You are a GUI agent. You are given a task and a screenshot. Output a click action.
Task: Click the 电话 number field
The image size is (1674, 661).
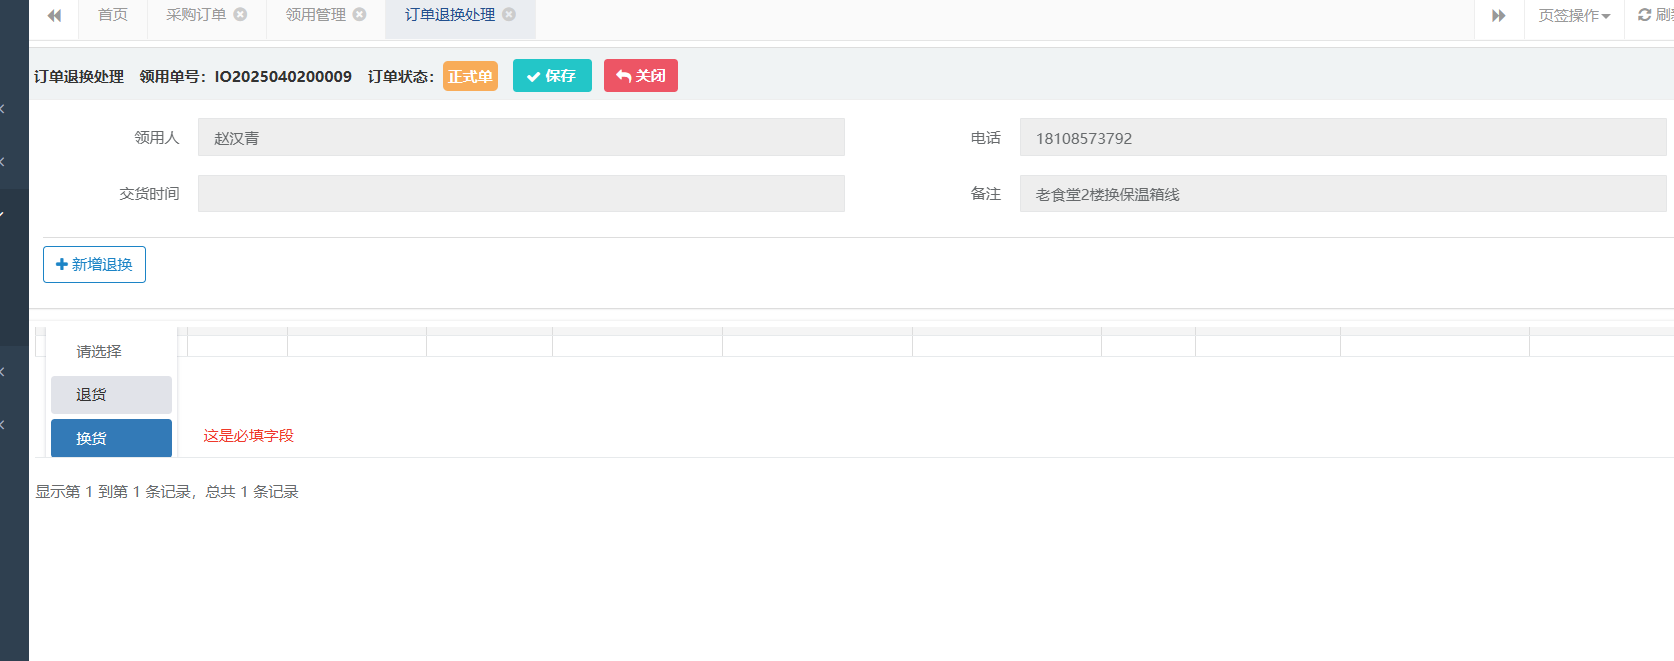pos(1342,138)
